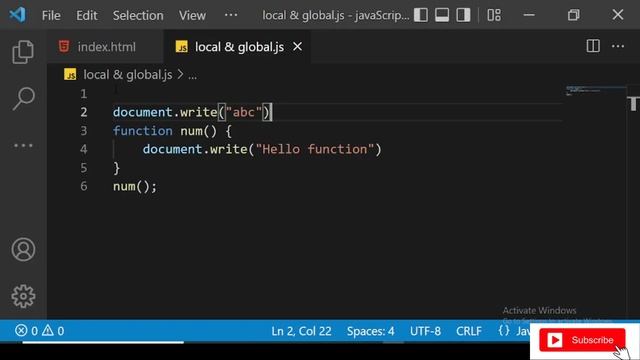Minimize the VS Code window
Screen dimensions: 640x360
[529, 15]
